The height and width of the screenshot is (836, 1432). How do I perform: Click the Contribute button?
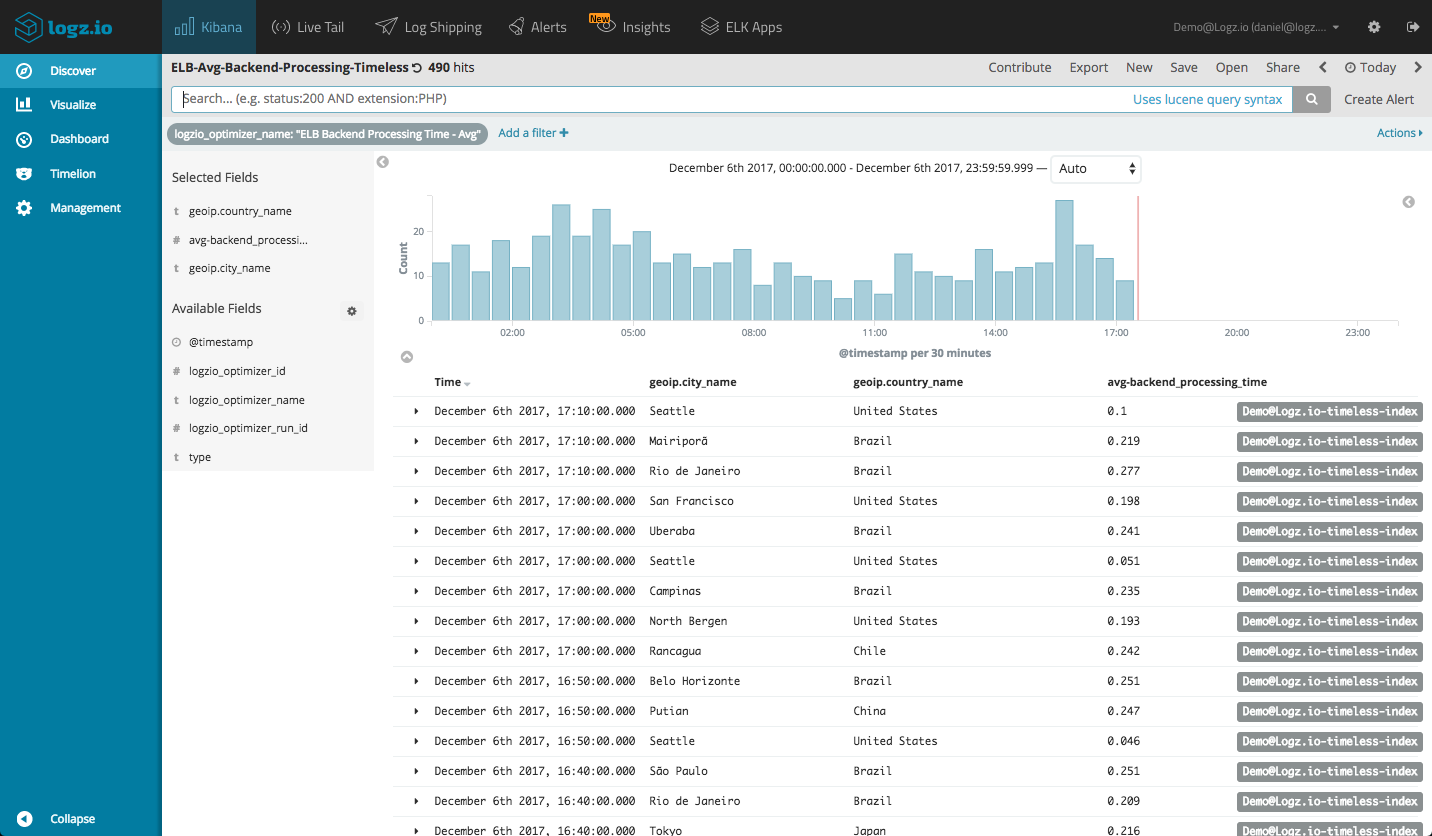(1020, 68)
